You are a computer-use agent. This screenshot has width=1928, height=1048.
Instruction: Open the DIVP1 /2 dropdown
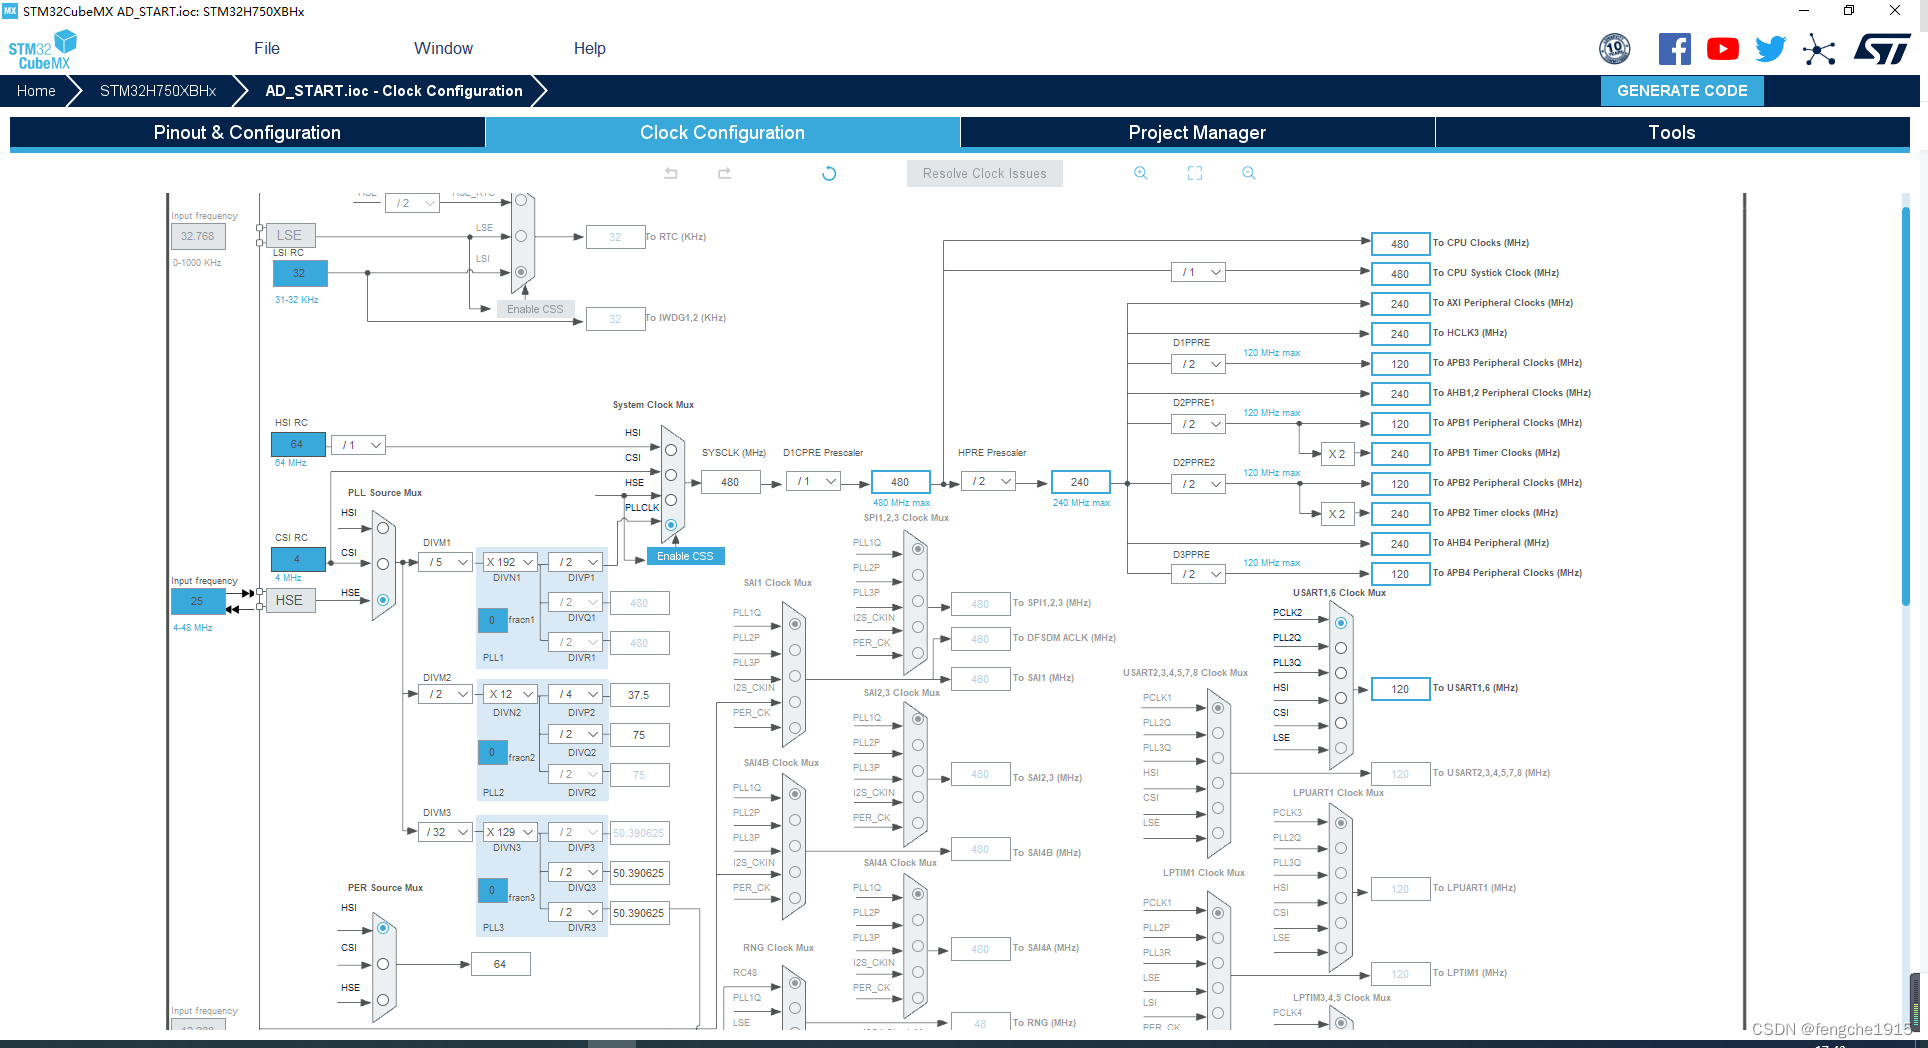click(576, 562)
